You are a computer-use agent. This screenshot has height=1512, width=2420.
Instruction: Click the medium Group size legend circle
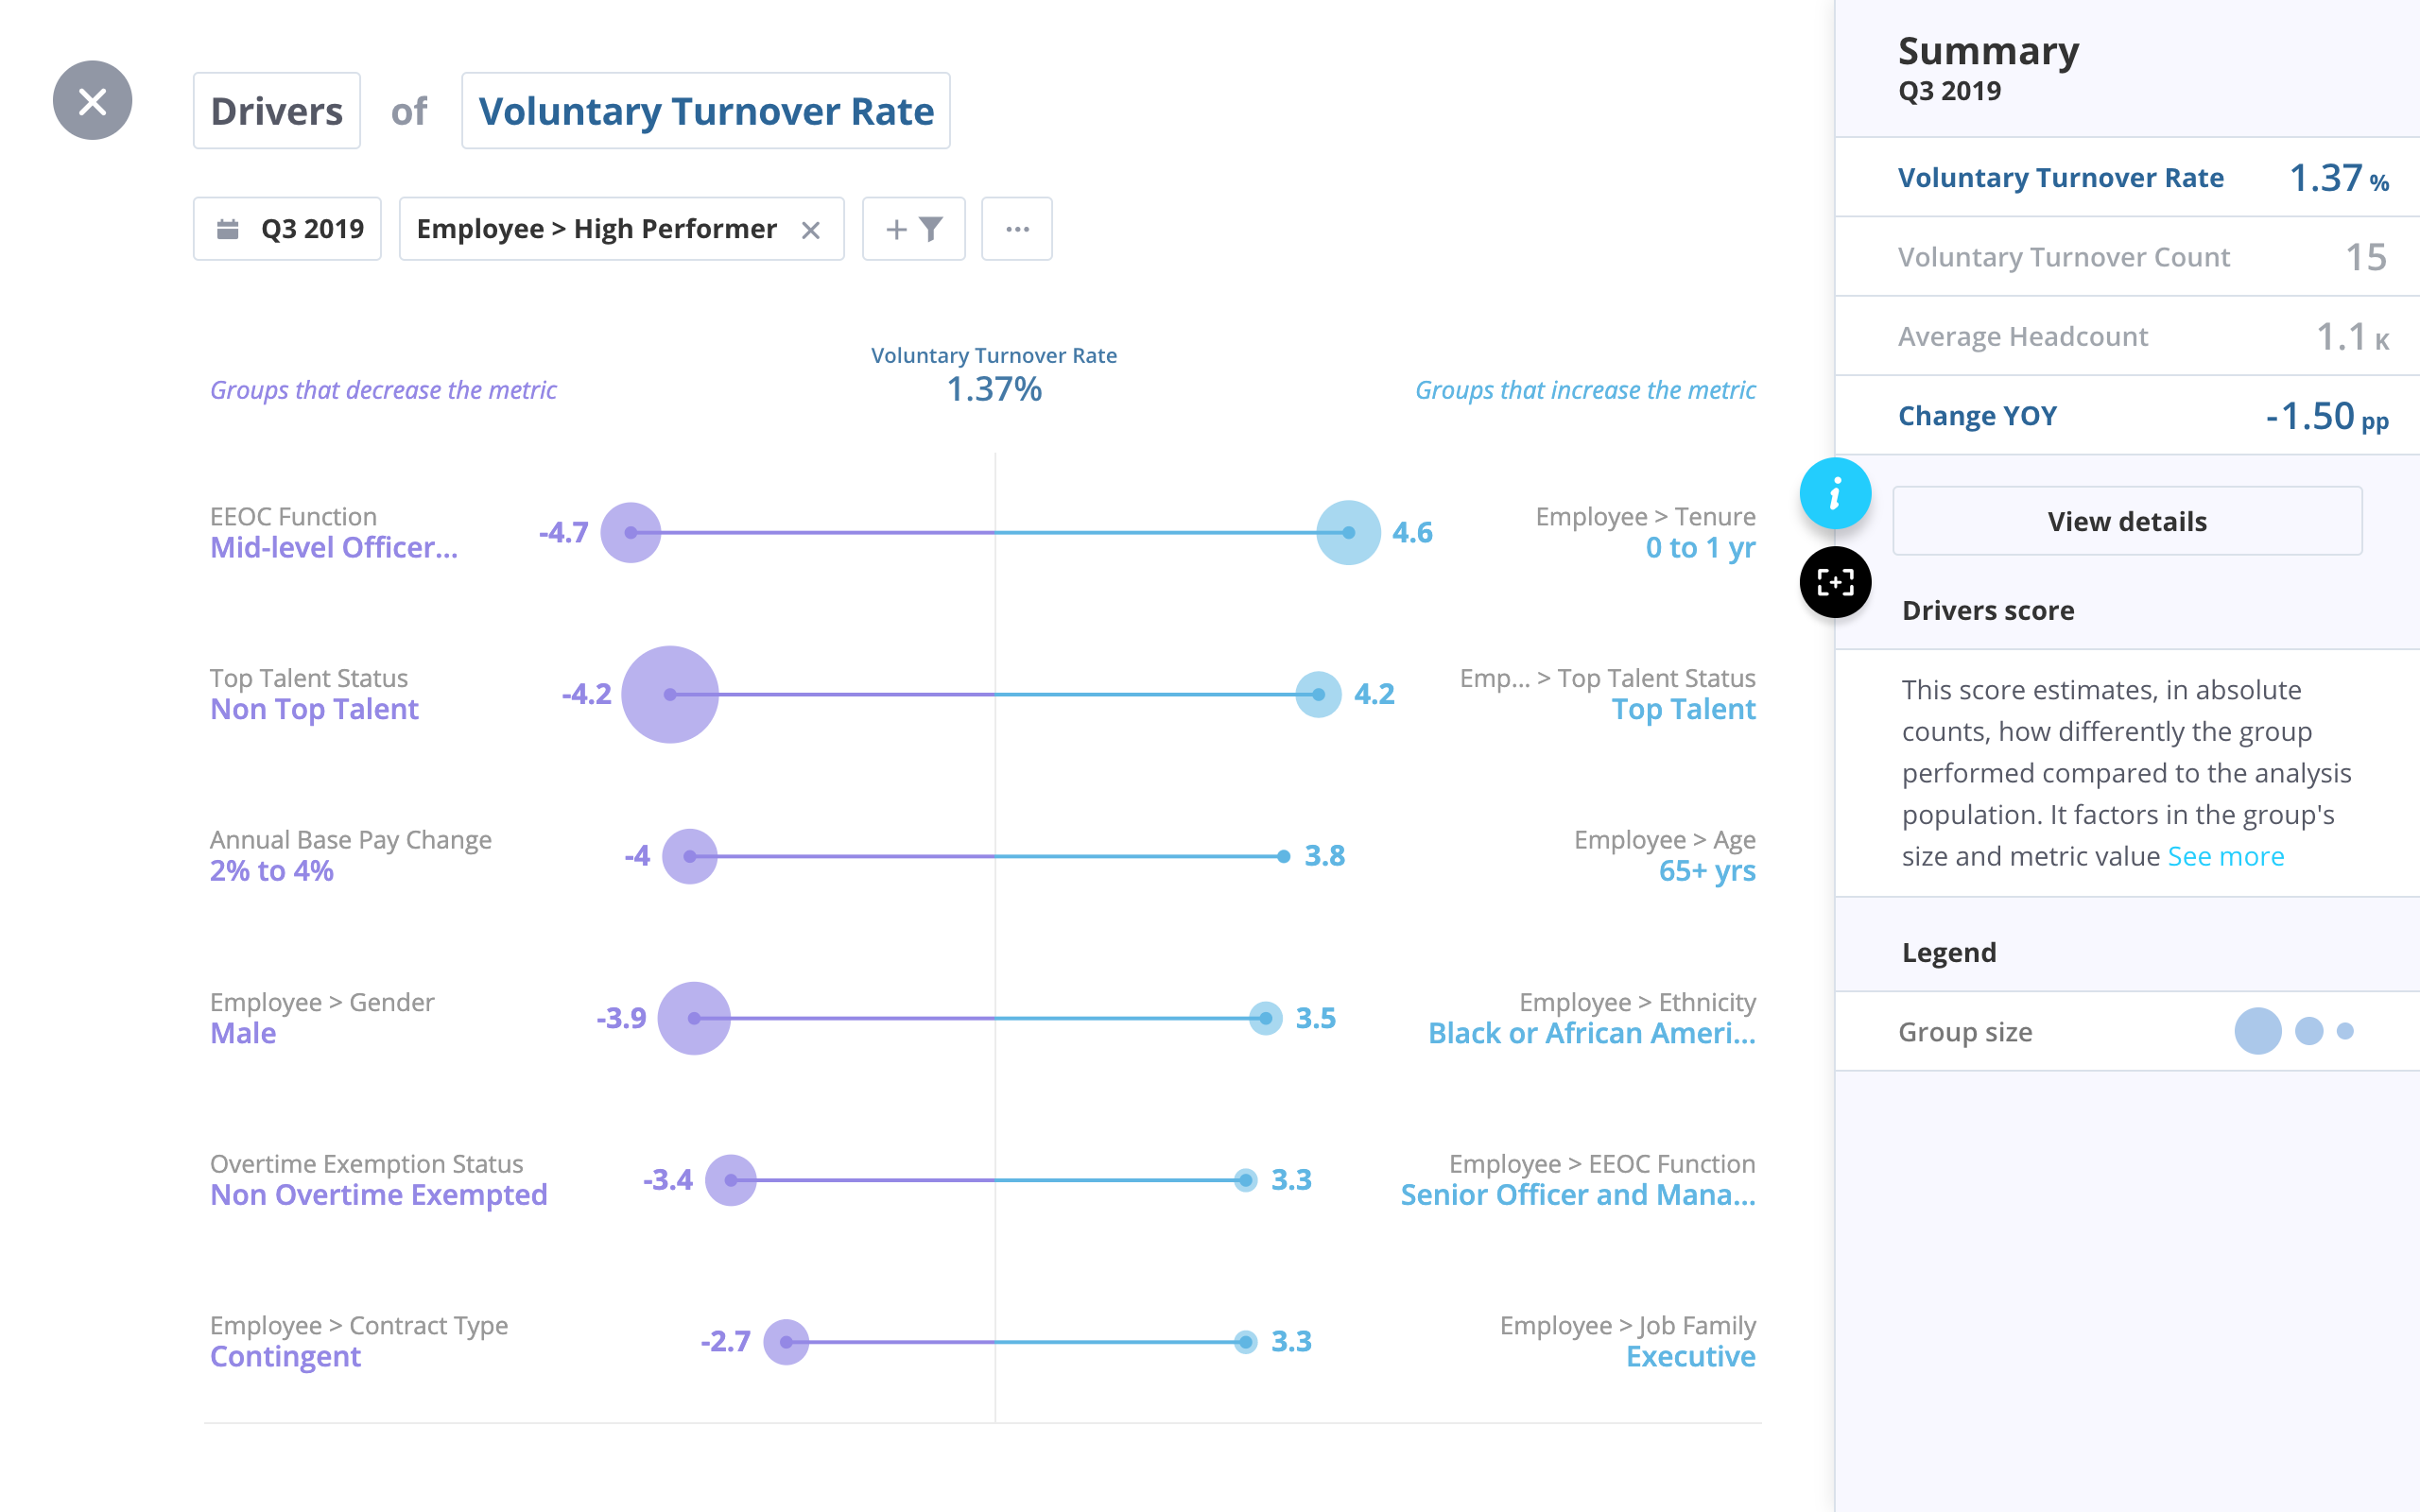(x=2308, y=1031)
